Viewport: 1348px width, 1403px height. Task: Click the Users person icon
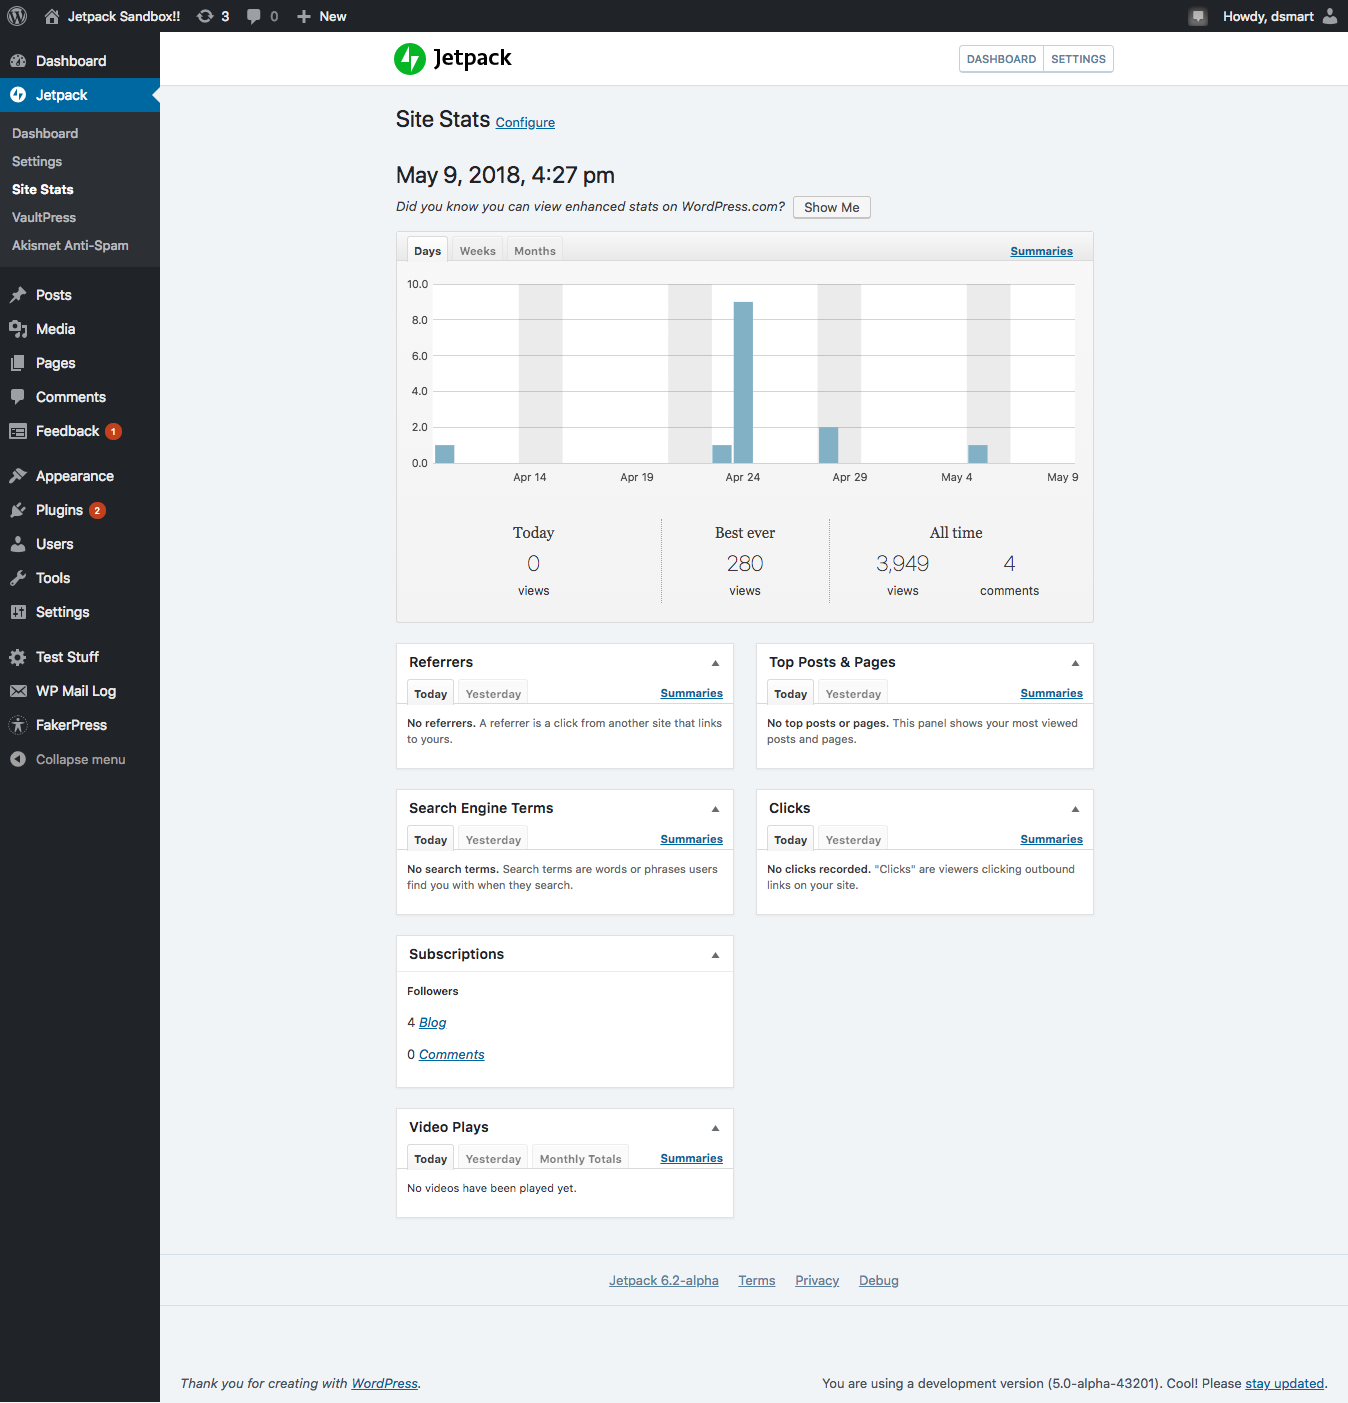pyautogui.click(x=18, y=544)
